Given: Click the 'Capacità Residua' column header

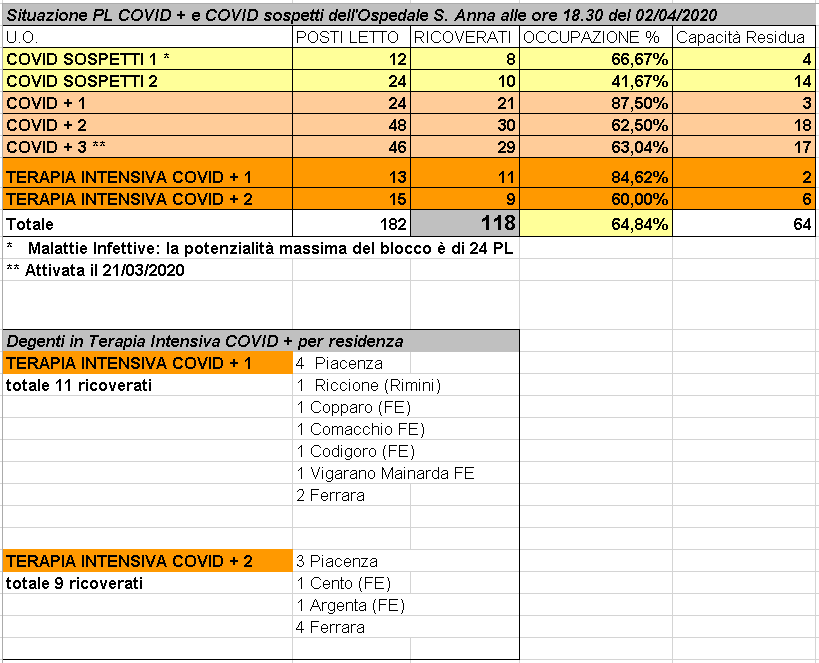Looking at the screenshot, I should pyautogui.click(x=742, y=37).
